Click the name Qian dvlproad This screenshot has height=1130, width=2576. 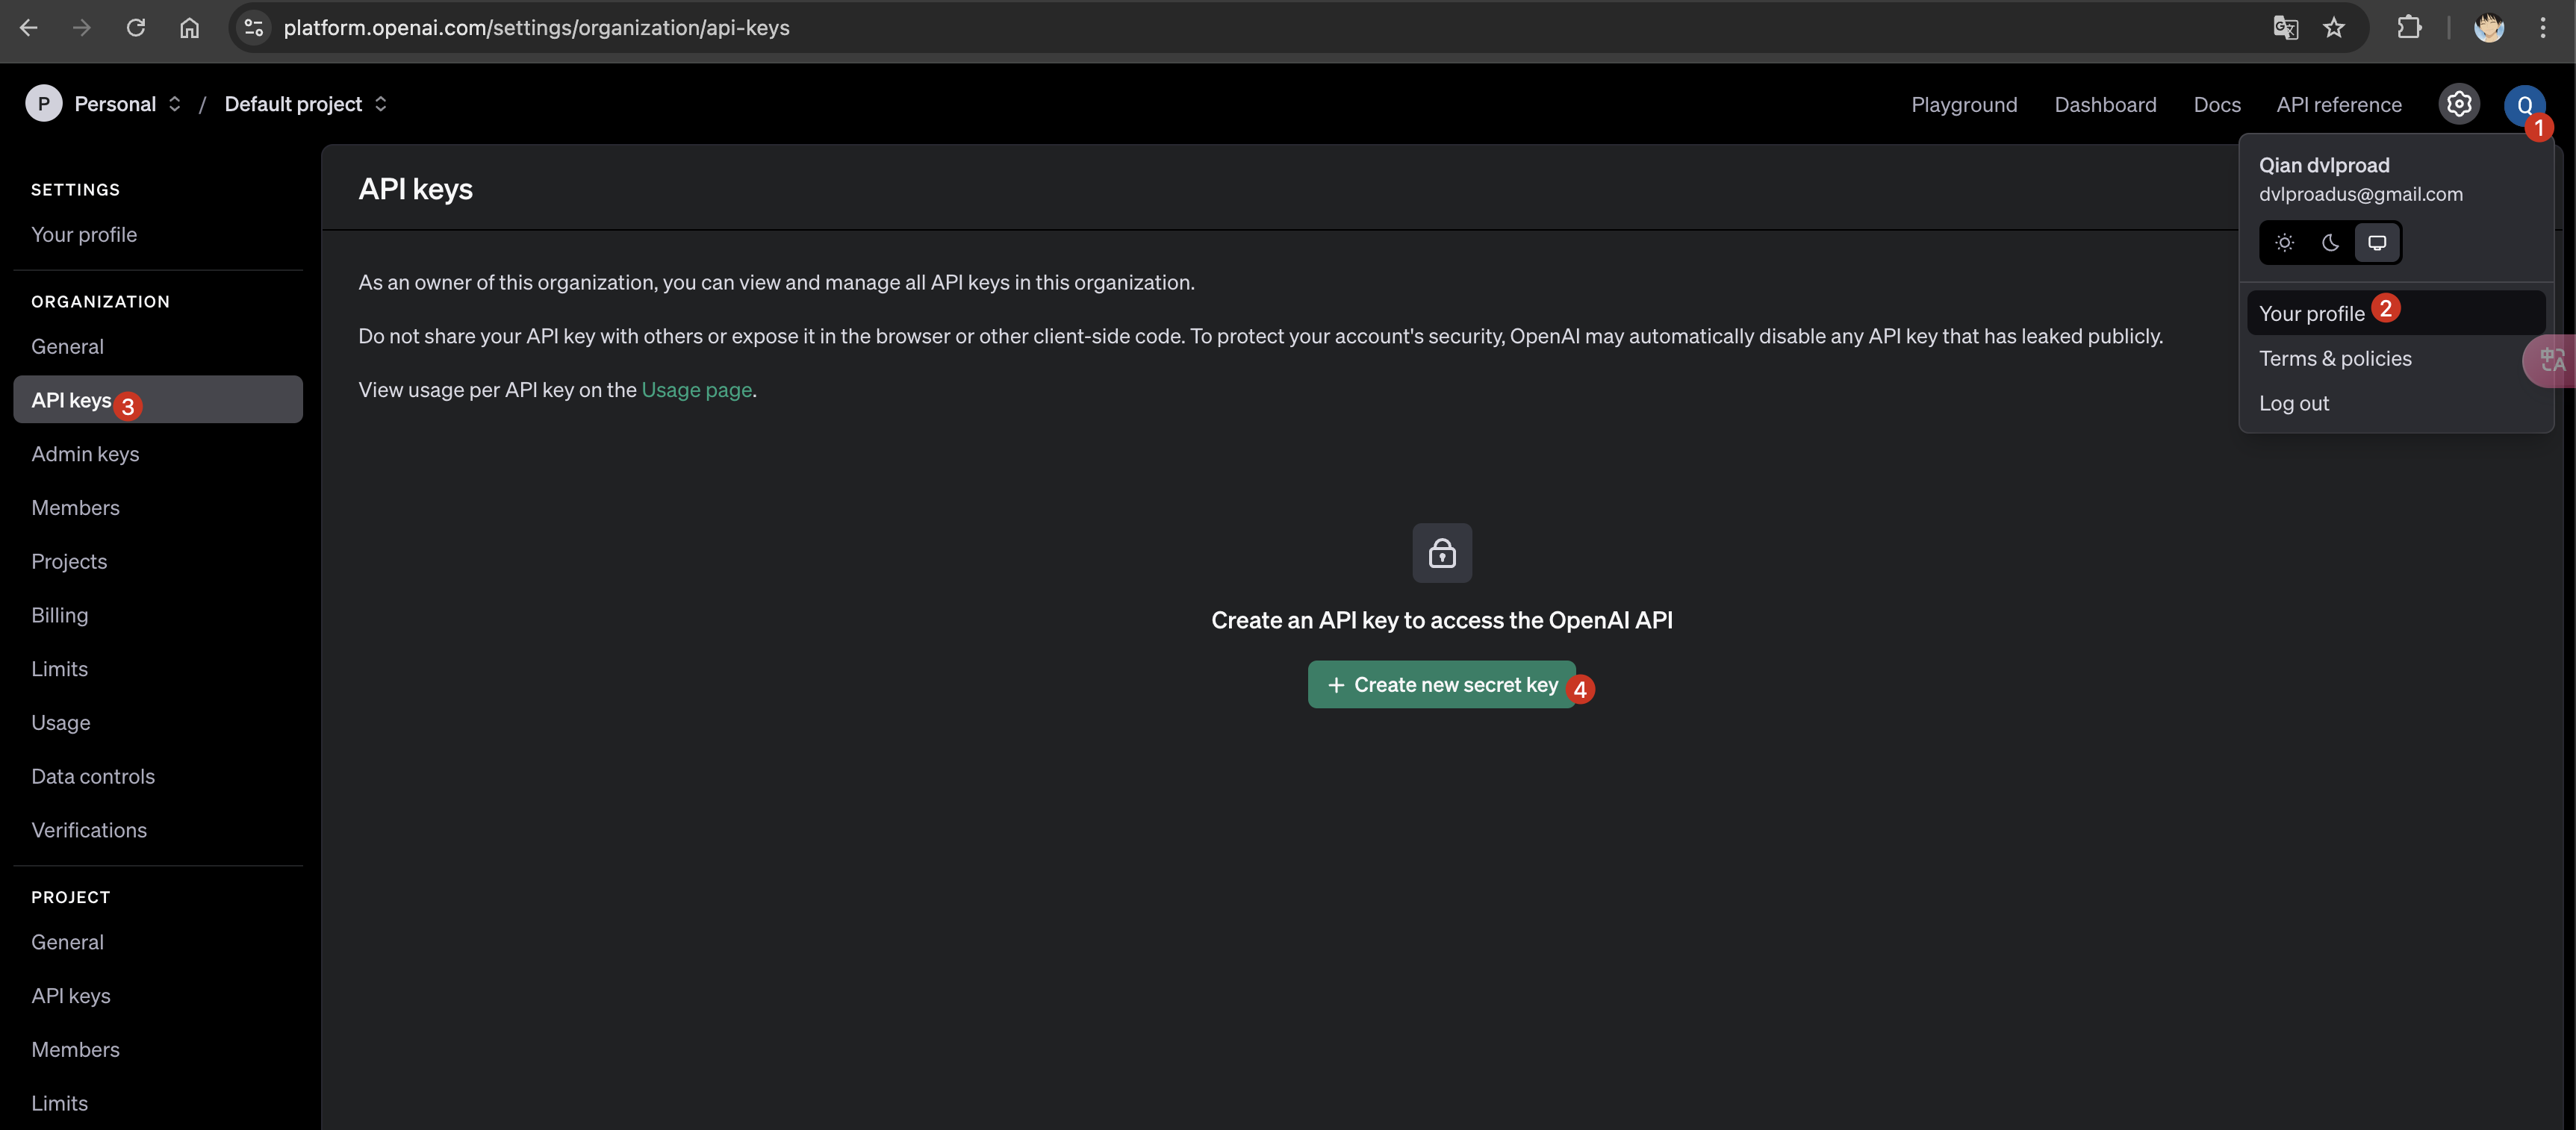pyautogui.click(x=2324, y=165)
